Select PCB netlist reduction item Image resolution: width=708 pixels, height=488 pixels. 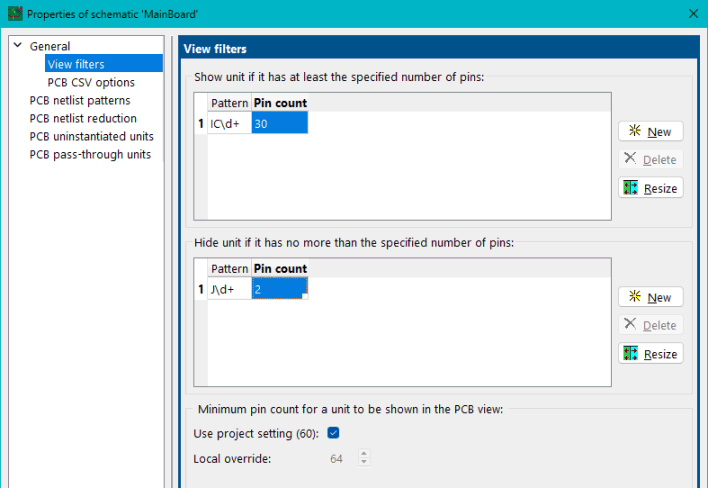click(83, 118)
